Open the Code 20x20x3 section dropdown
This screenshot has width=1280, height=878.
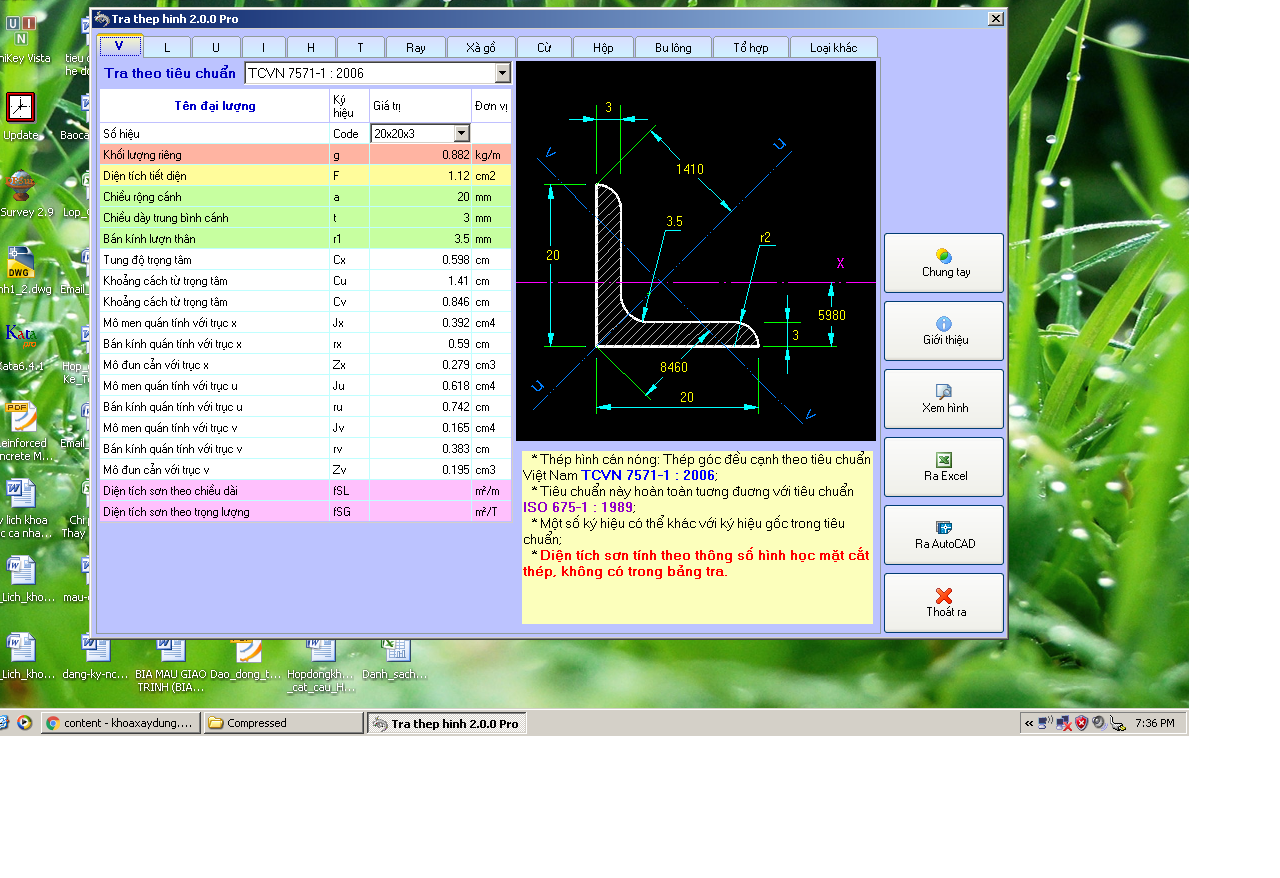pos(461,133)
